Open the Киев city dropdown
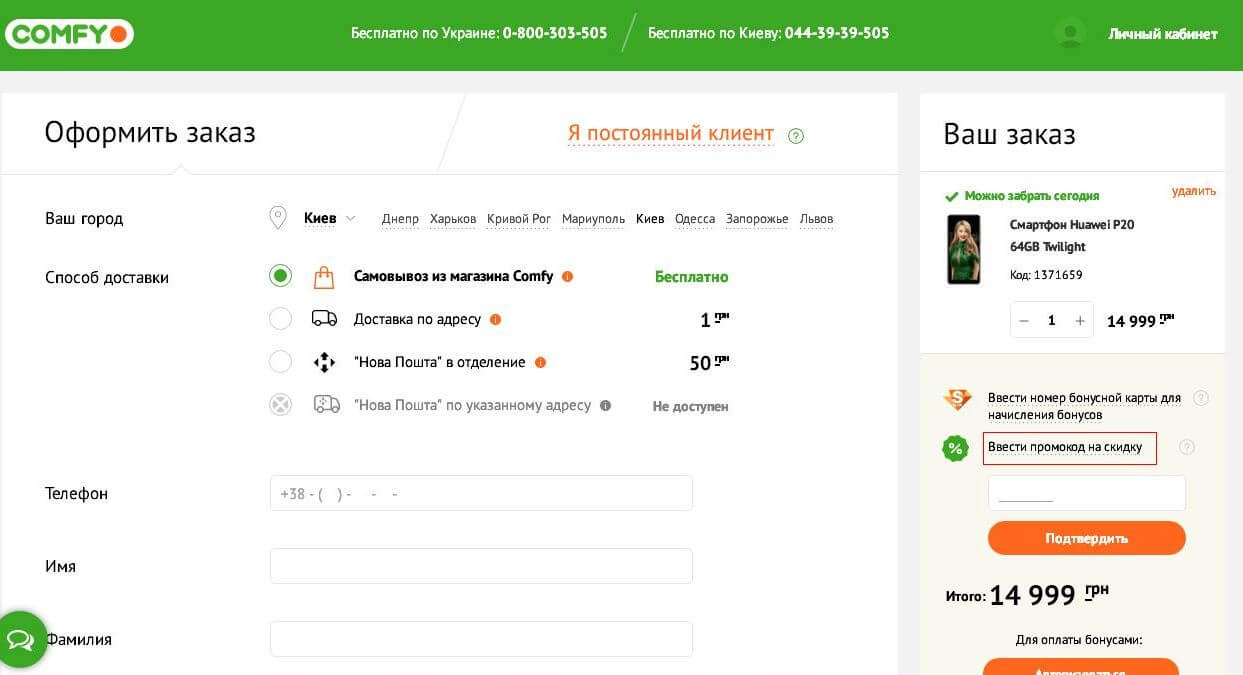 tap(329, 218)
